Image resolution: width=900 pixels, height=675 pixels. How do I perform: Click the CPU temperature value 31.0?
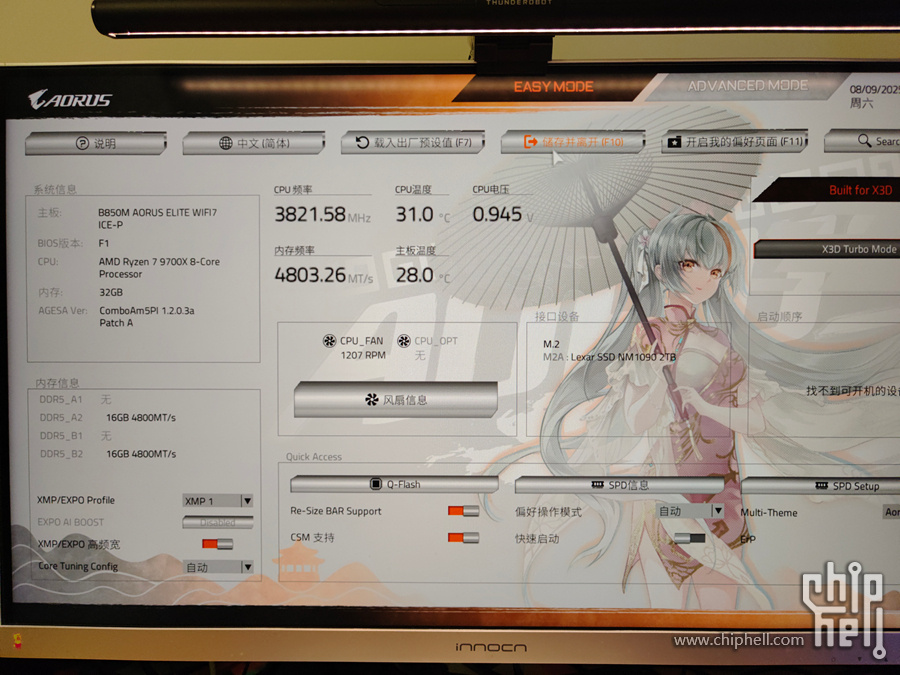[414, 214]
